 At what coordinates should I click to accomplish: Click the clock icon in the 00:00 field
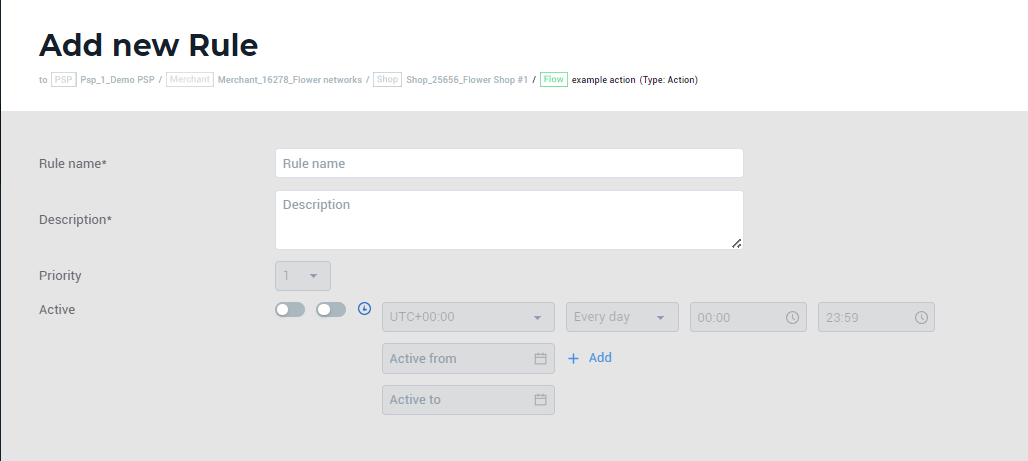click(792, 317)
